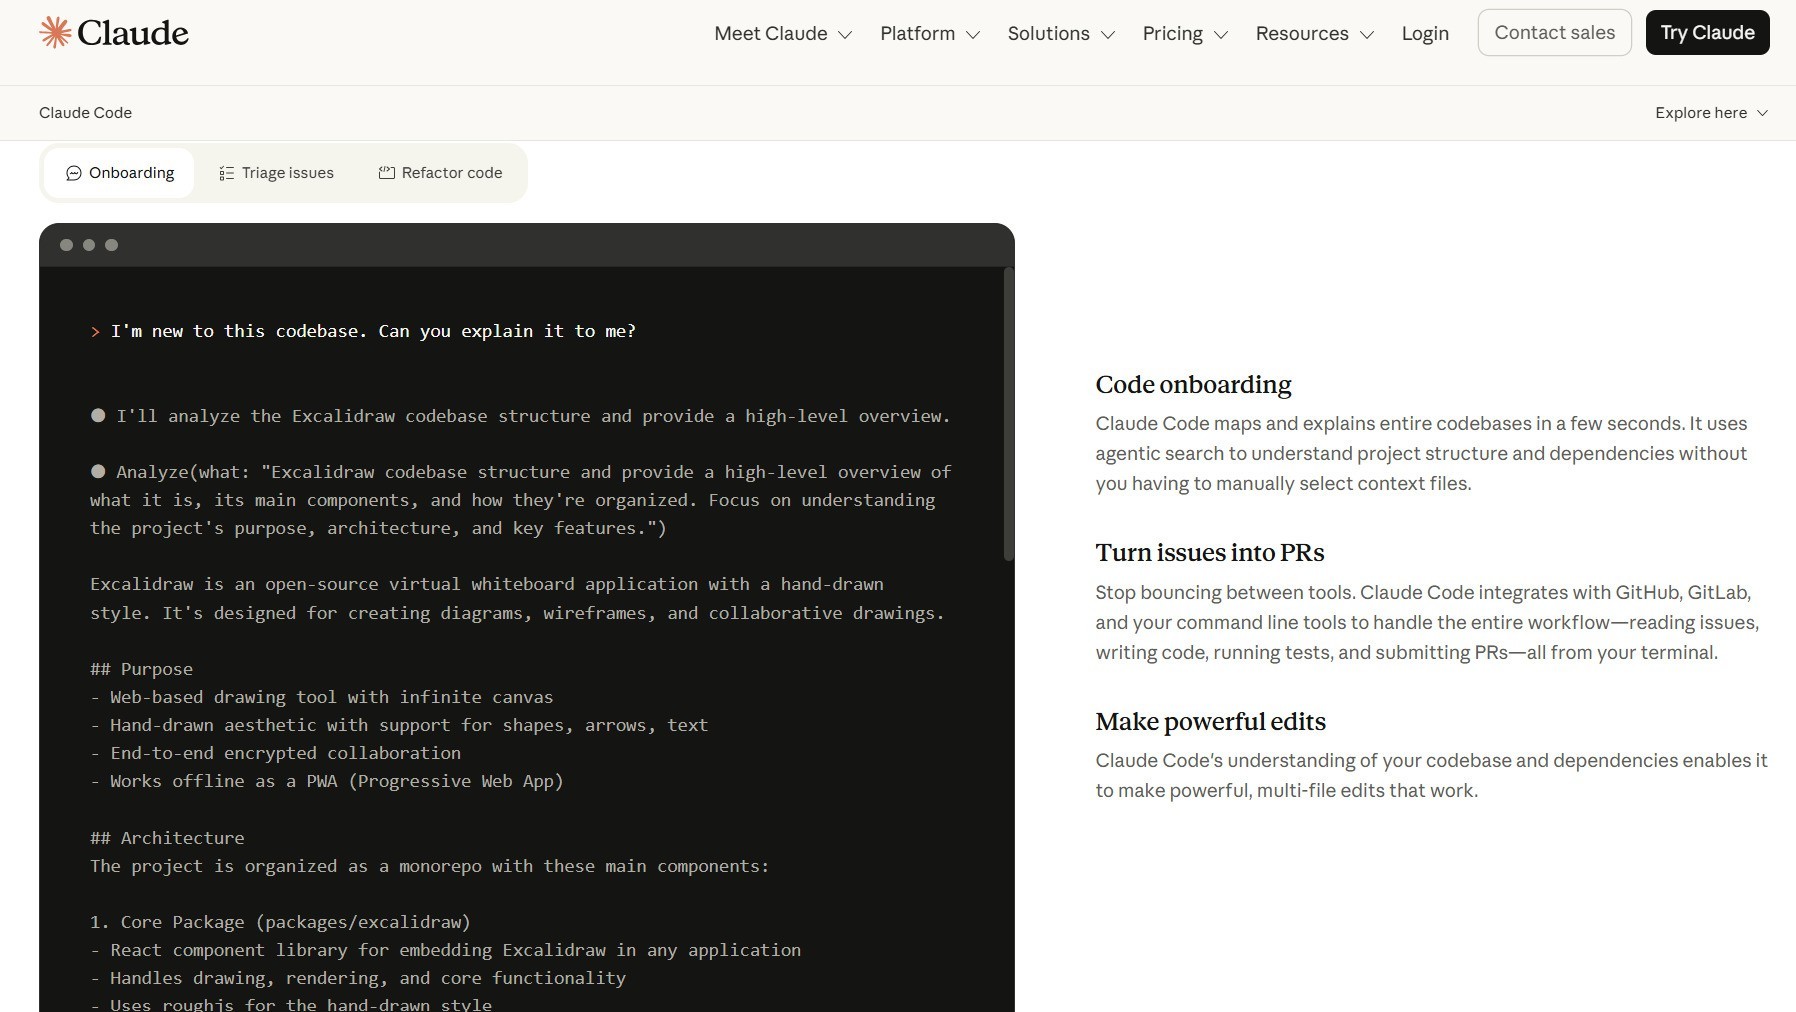Click "1. Core Package (packages/excalidraw)" line
The height and width of the screenshot is (1012, 1796).
tap(280, 922)
